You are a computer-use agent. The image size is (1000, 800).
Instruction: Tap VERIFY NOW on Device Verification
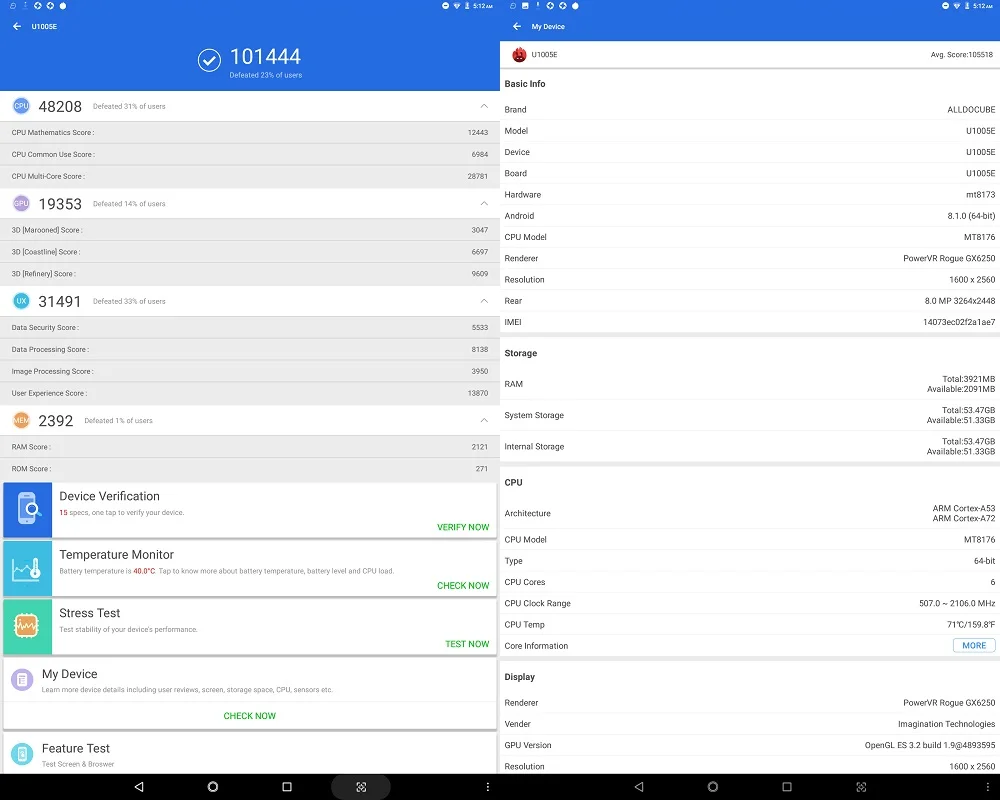tap(463, 527)
